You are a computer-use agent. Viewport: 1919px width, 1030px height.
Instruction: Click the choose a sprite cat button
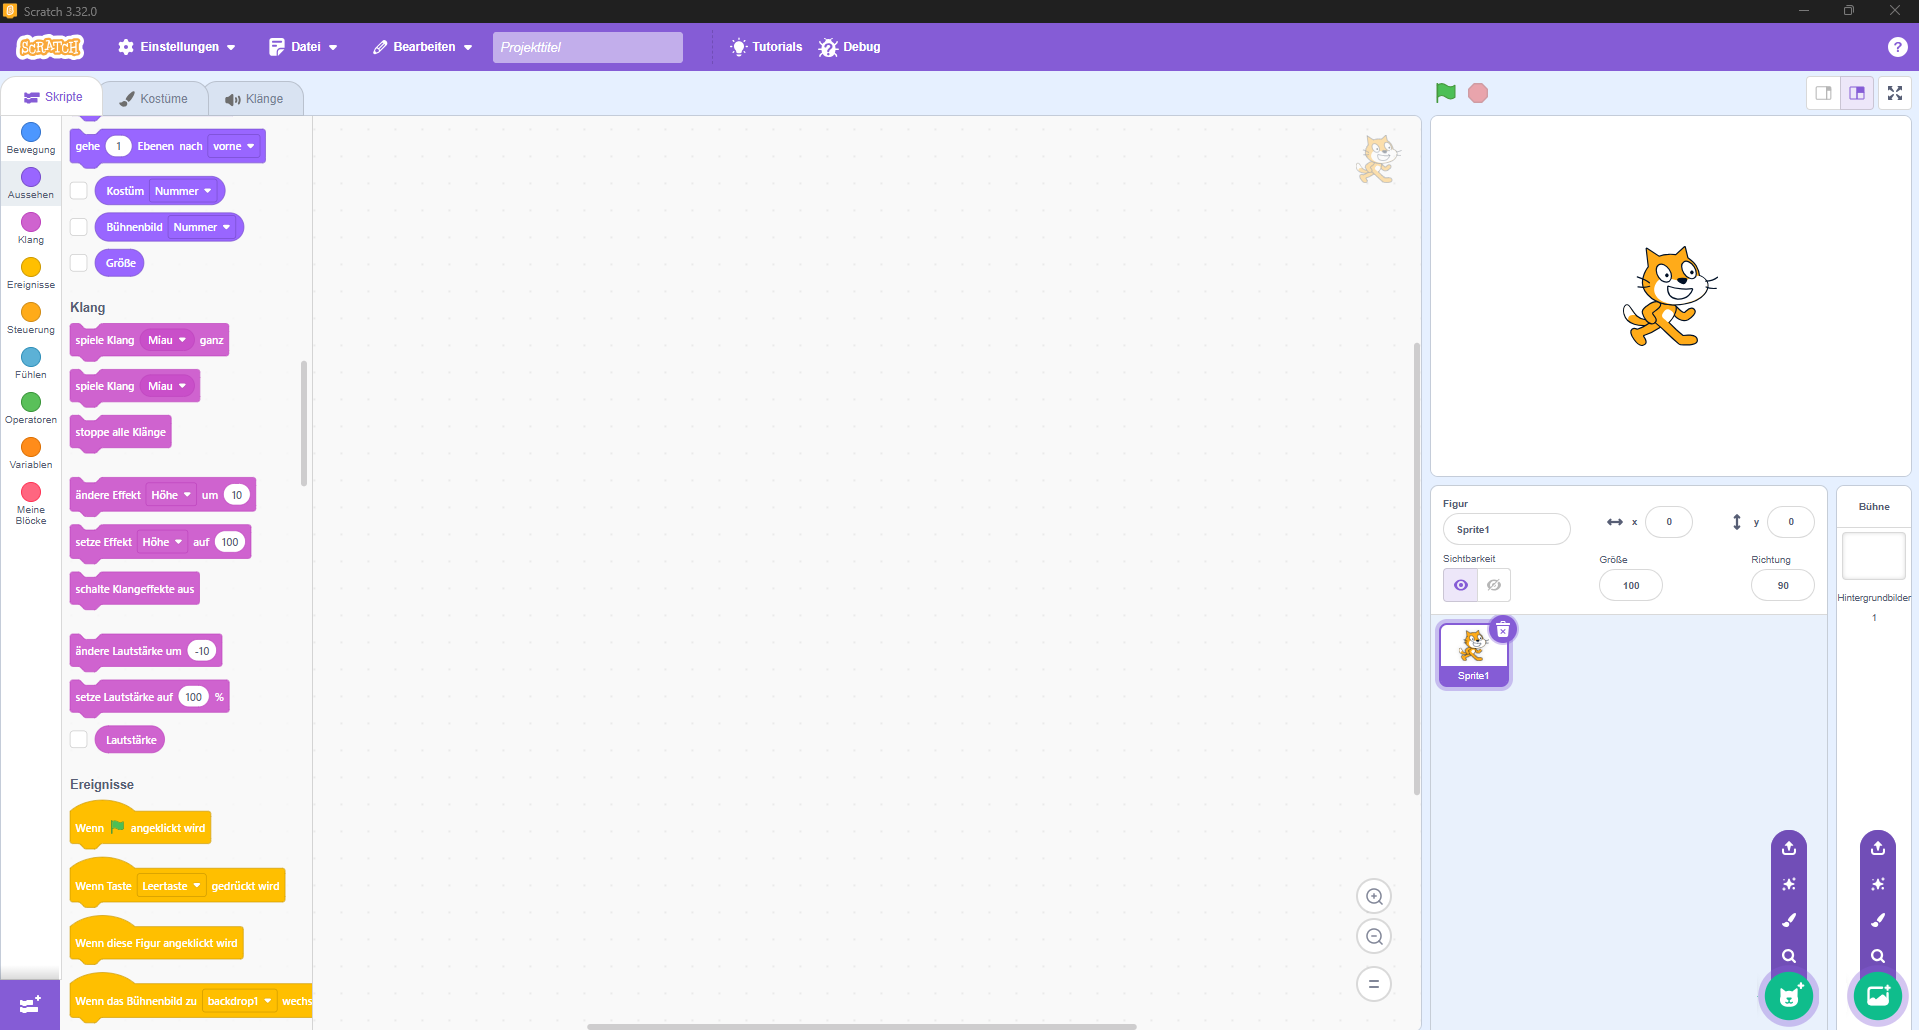click(1789, 996)
